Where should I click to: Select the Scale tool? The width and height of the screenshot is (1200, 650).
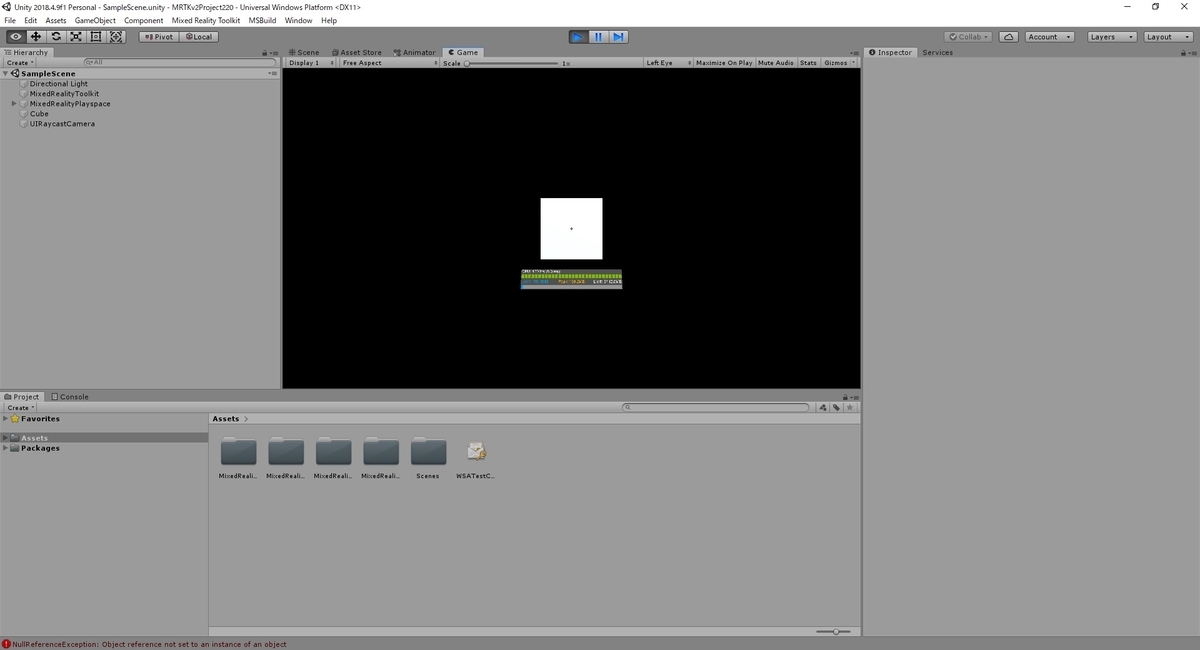coord(76,37)
